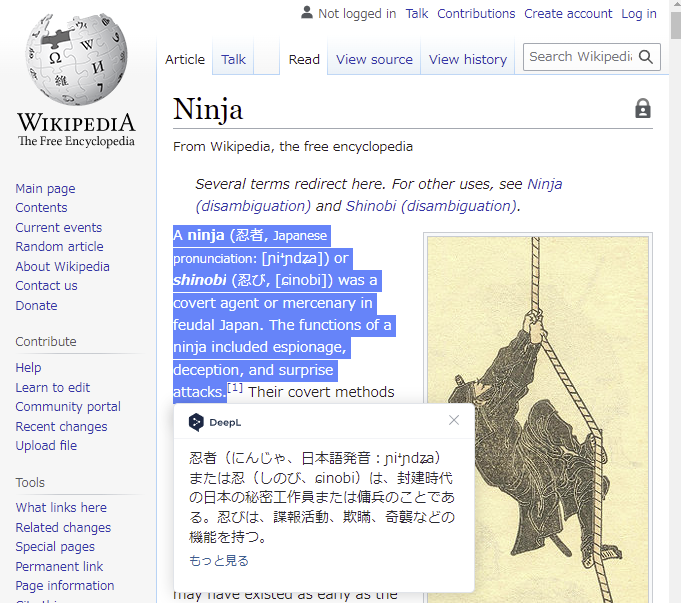Image resolution: width=681 pixels, height=603 pixels.
Task: Click the Wikipedia wordmark text
Action: coord(76,123)
